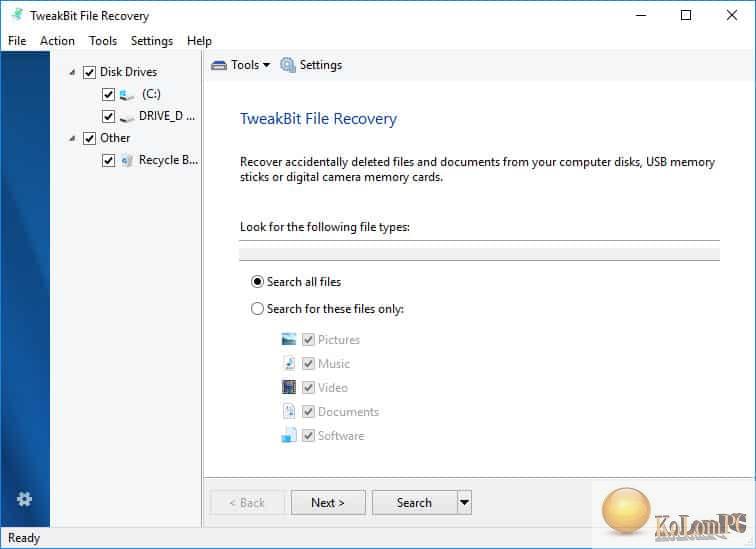Click the Music note icon
Image resolution: width=756 pixels, height=549 pixels.
pyautogui.click(x=289, y=363)
